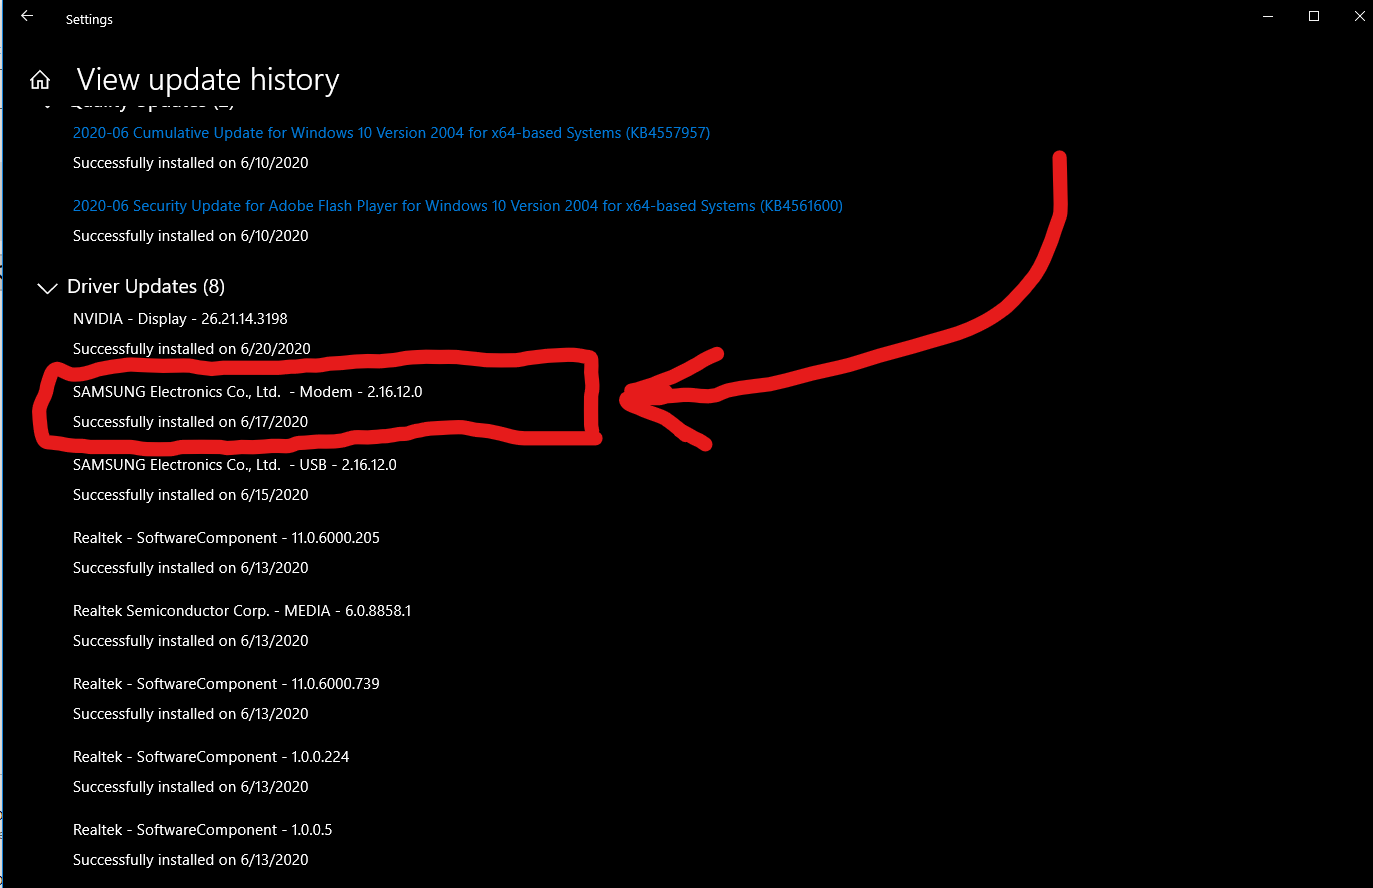Go back using the Settings back arrow
The image size is (1373, 888).
pyautogui.click(x=27, y=17)
